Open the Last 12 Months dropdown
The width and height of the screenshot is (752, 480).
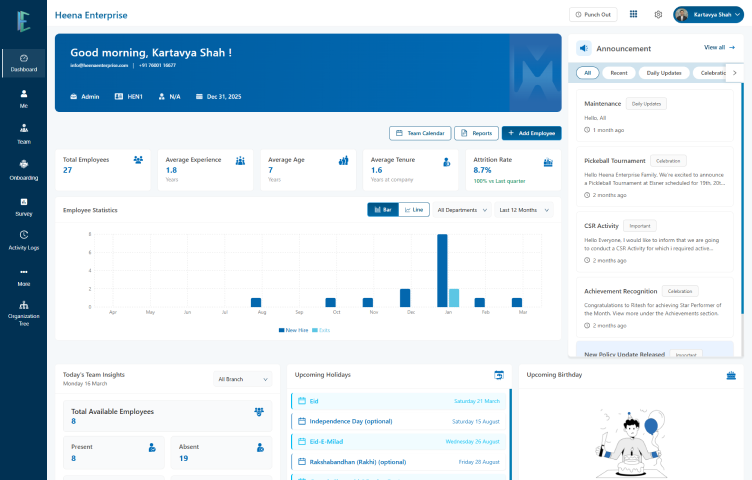pos(524,210)
